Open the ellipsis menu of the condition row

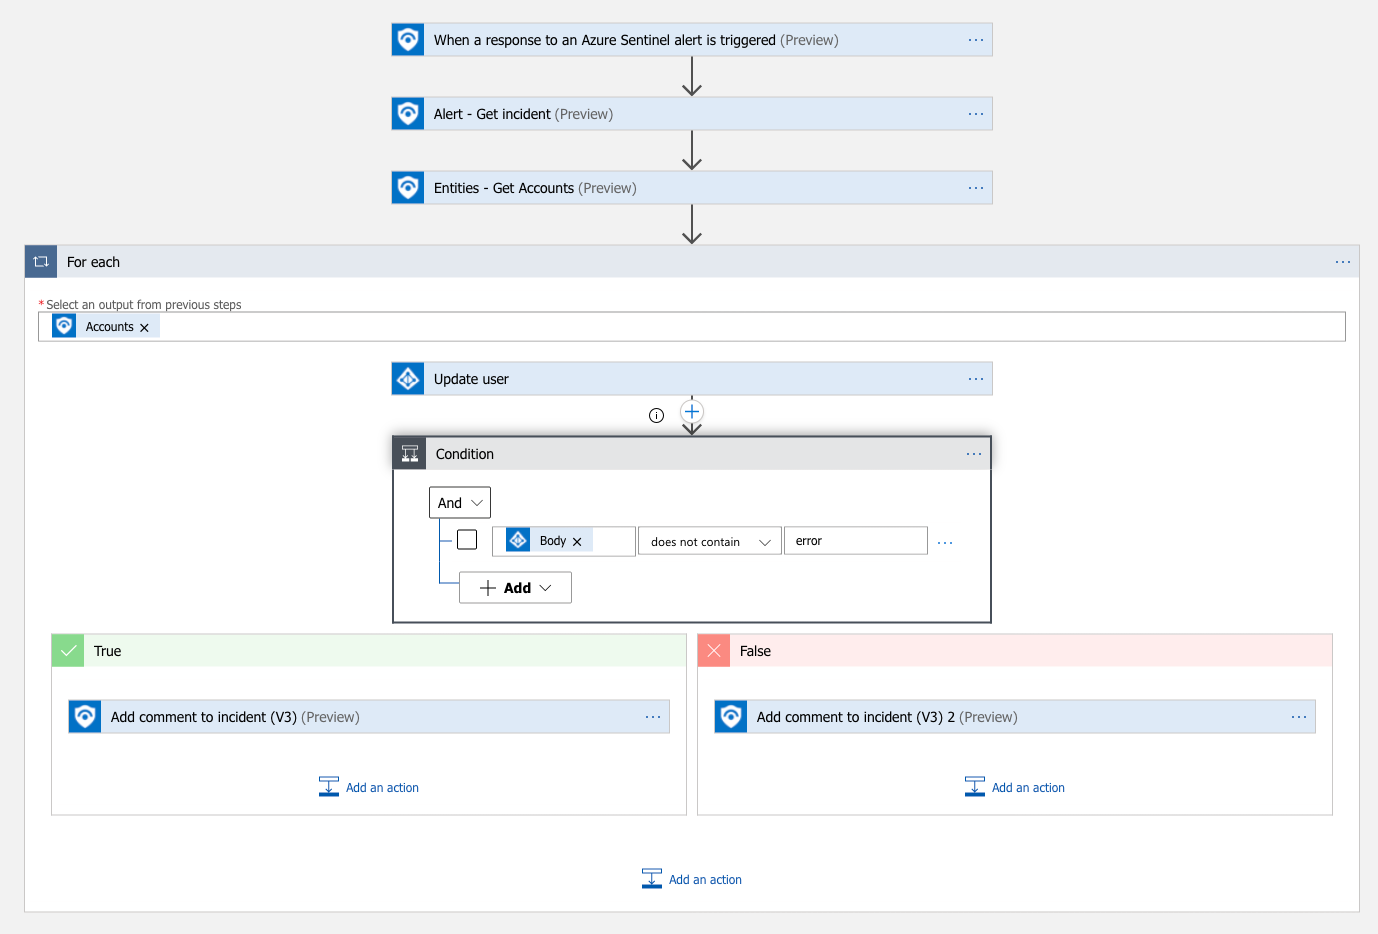(x=945, y=542)
